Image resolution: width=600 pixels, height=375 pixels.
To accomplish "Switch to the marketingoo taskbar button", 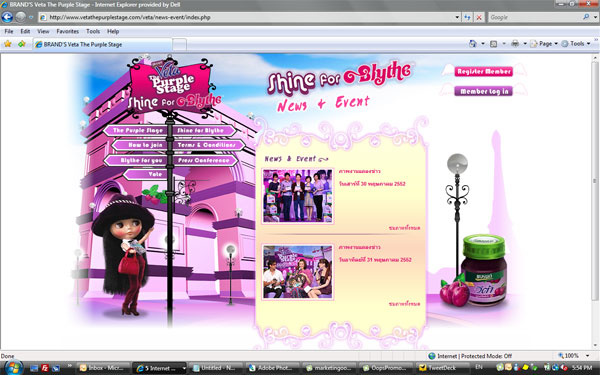I will pos(329,368).
